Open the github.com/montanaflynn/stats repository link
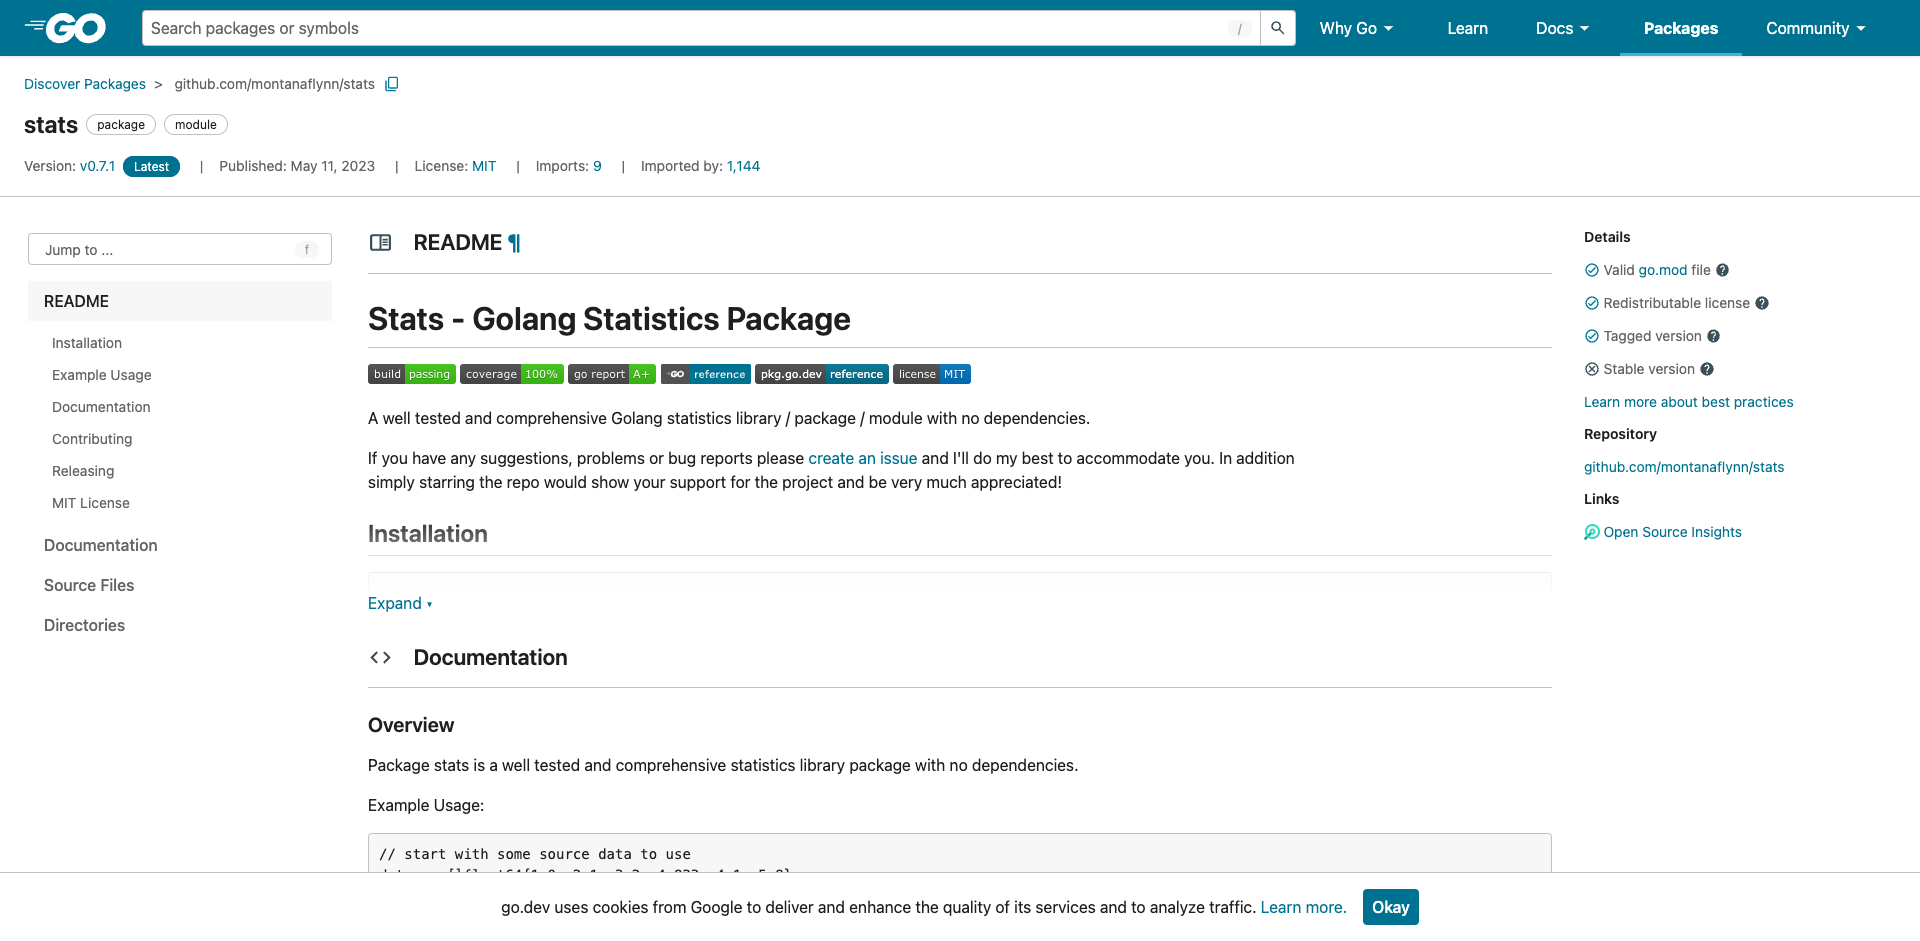Image resolution: width=1920 pixels, height=941 pixels. tap(1684, 467)
